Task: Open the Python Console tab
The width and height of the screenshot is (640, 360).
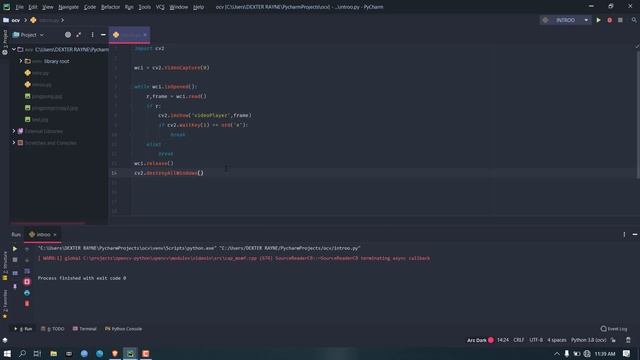Action: [x=124, y=329]
